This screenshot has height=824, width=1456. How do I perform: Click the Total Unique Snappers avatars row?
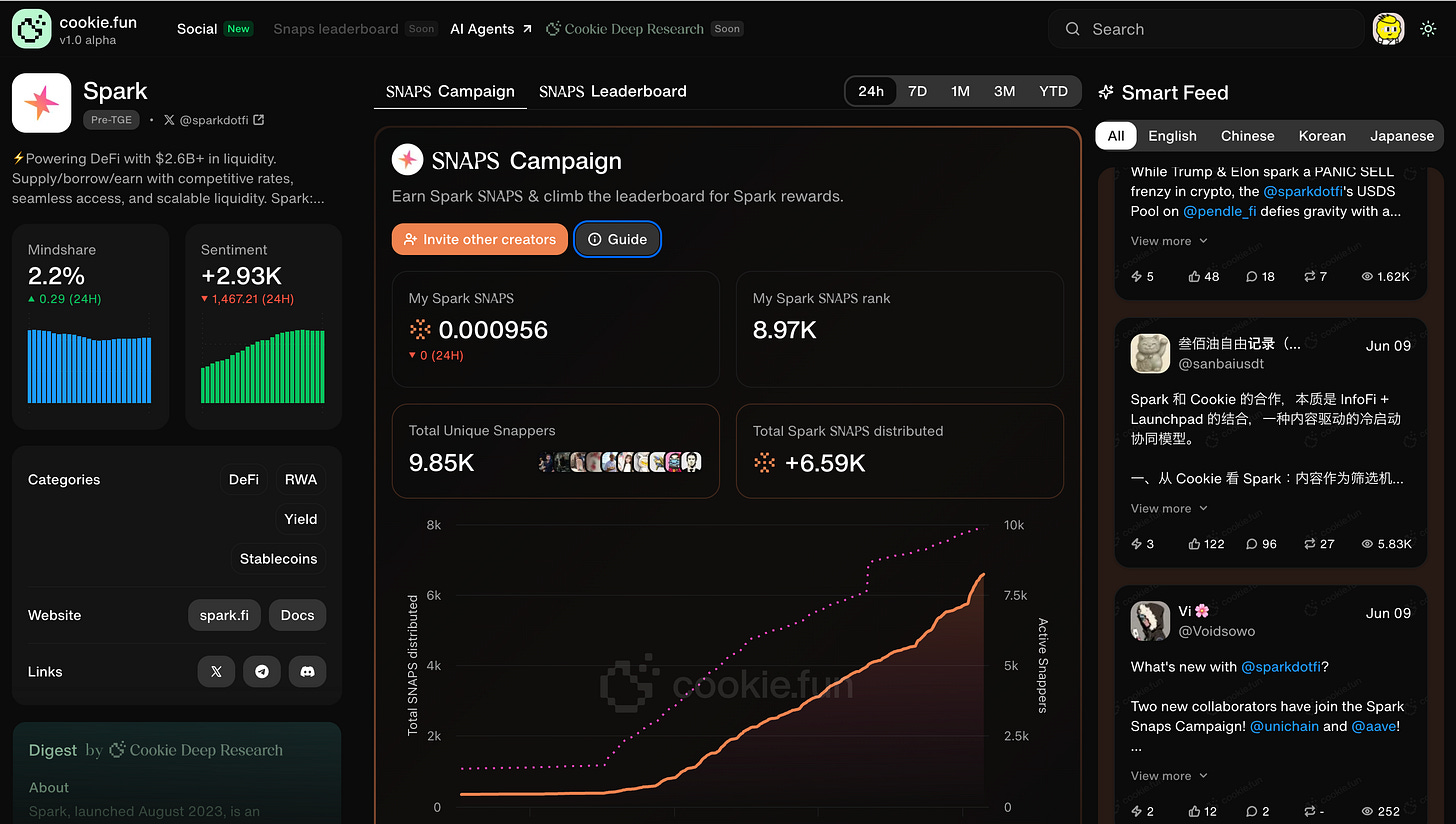(x=620, y=462)
